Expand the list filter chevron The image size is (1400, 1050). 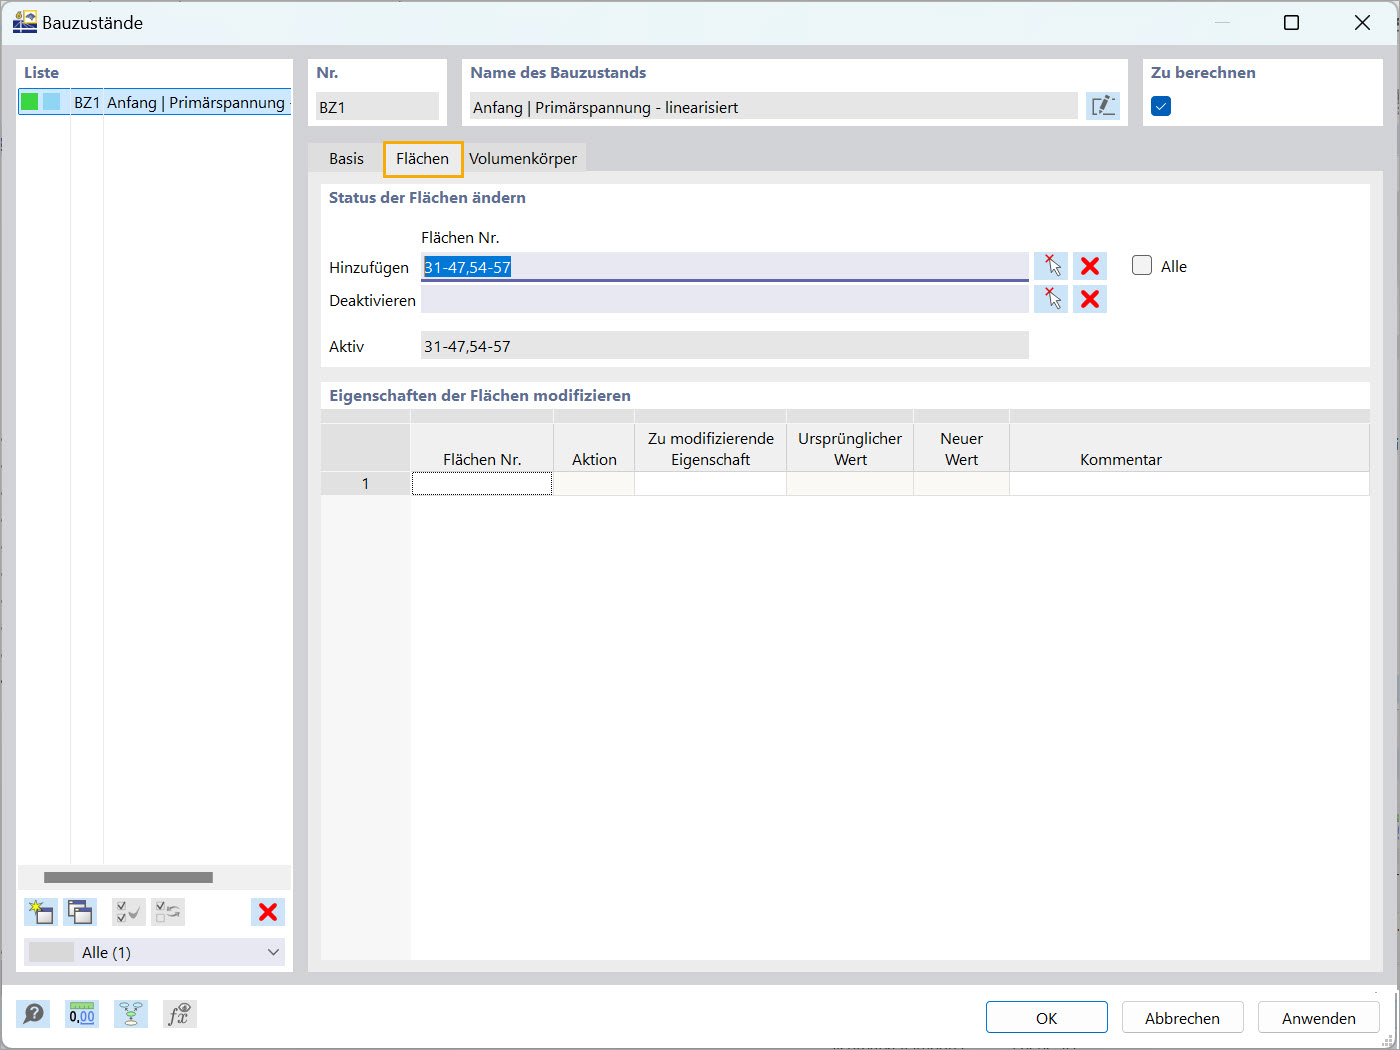click(x=272, y=952)
